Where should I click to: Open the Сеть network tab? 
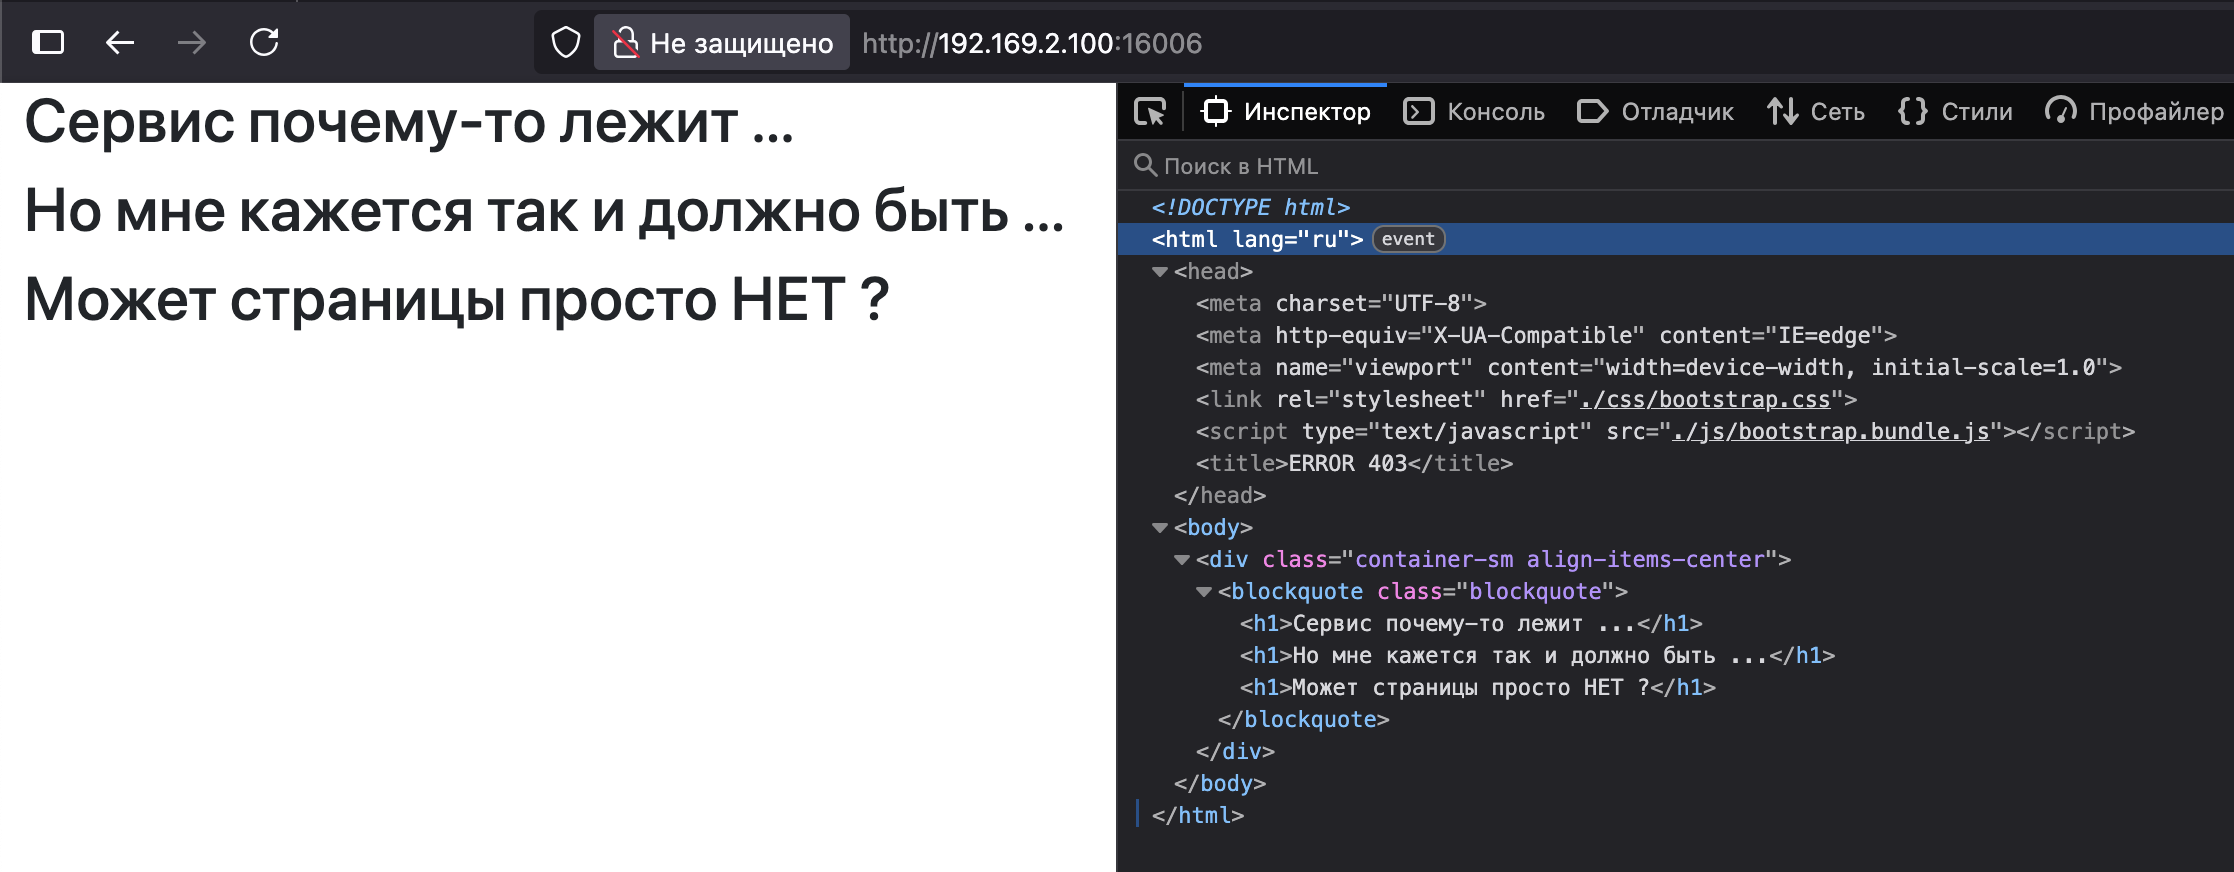tap(1815, 111)
